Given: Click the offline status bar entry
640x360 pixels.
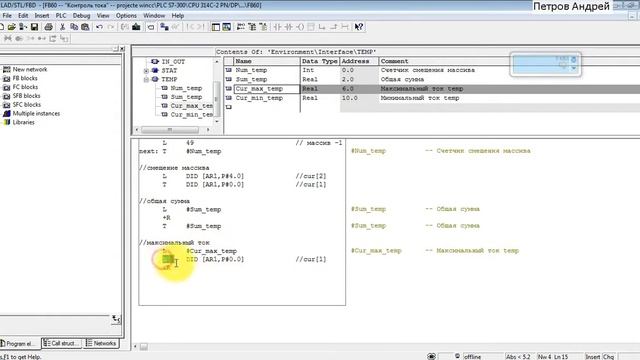Looking at the screenshot, I should click(472, 356).
